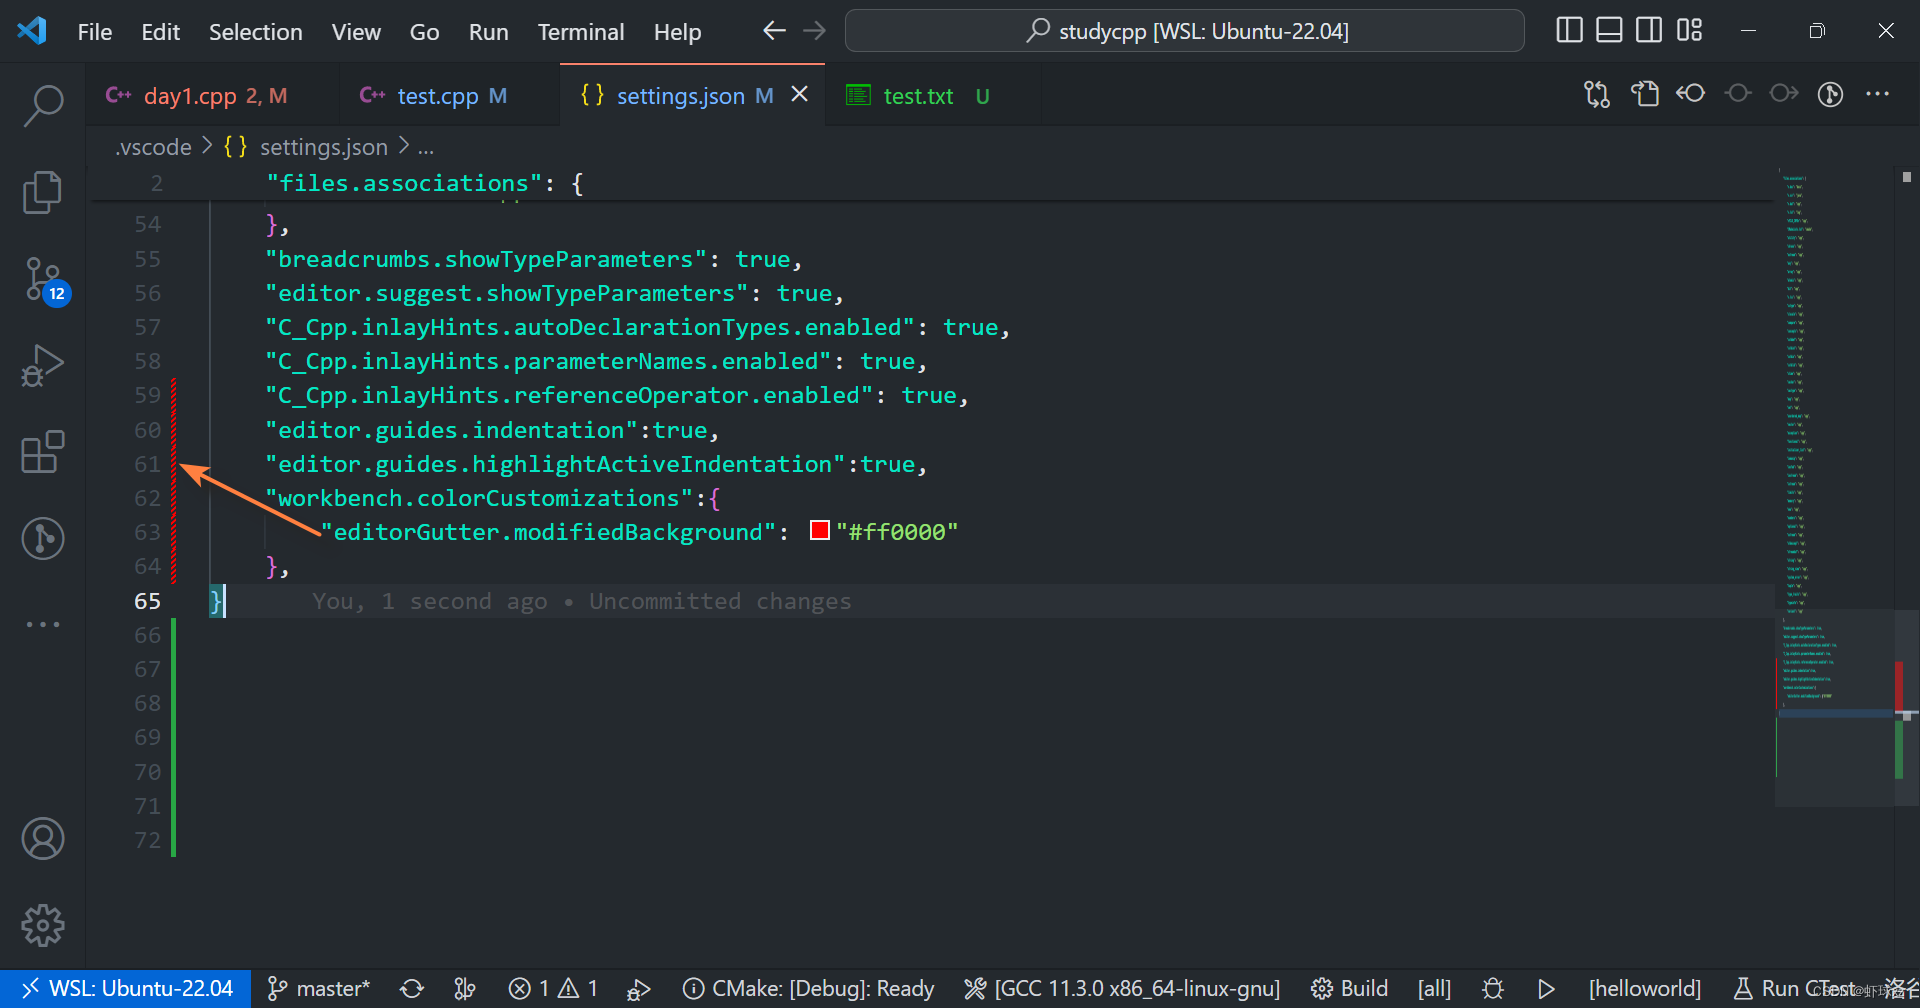Image resolution: width=1920 pixels, height=1008 pixels.
Task: Go back with the left arrow navigation
Action: click(774, 31)
